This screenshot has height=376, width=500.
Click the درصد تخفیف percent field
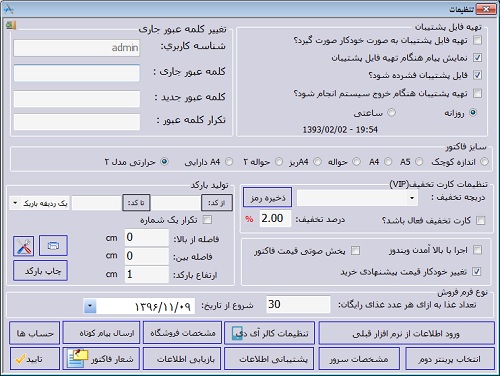275,219
